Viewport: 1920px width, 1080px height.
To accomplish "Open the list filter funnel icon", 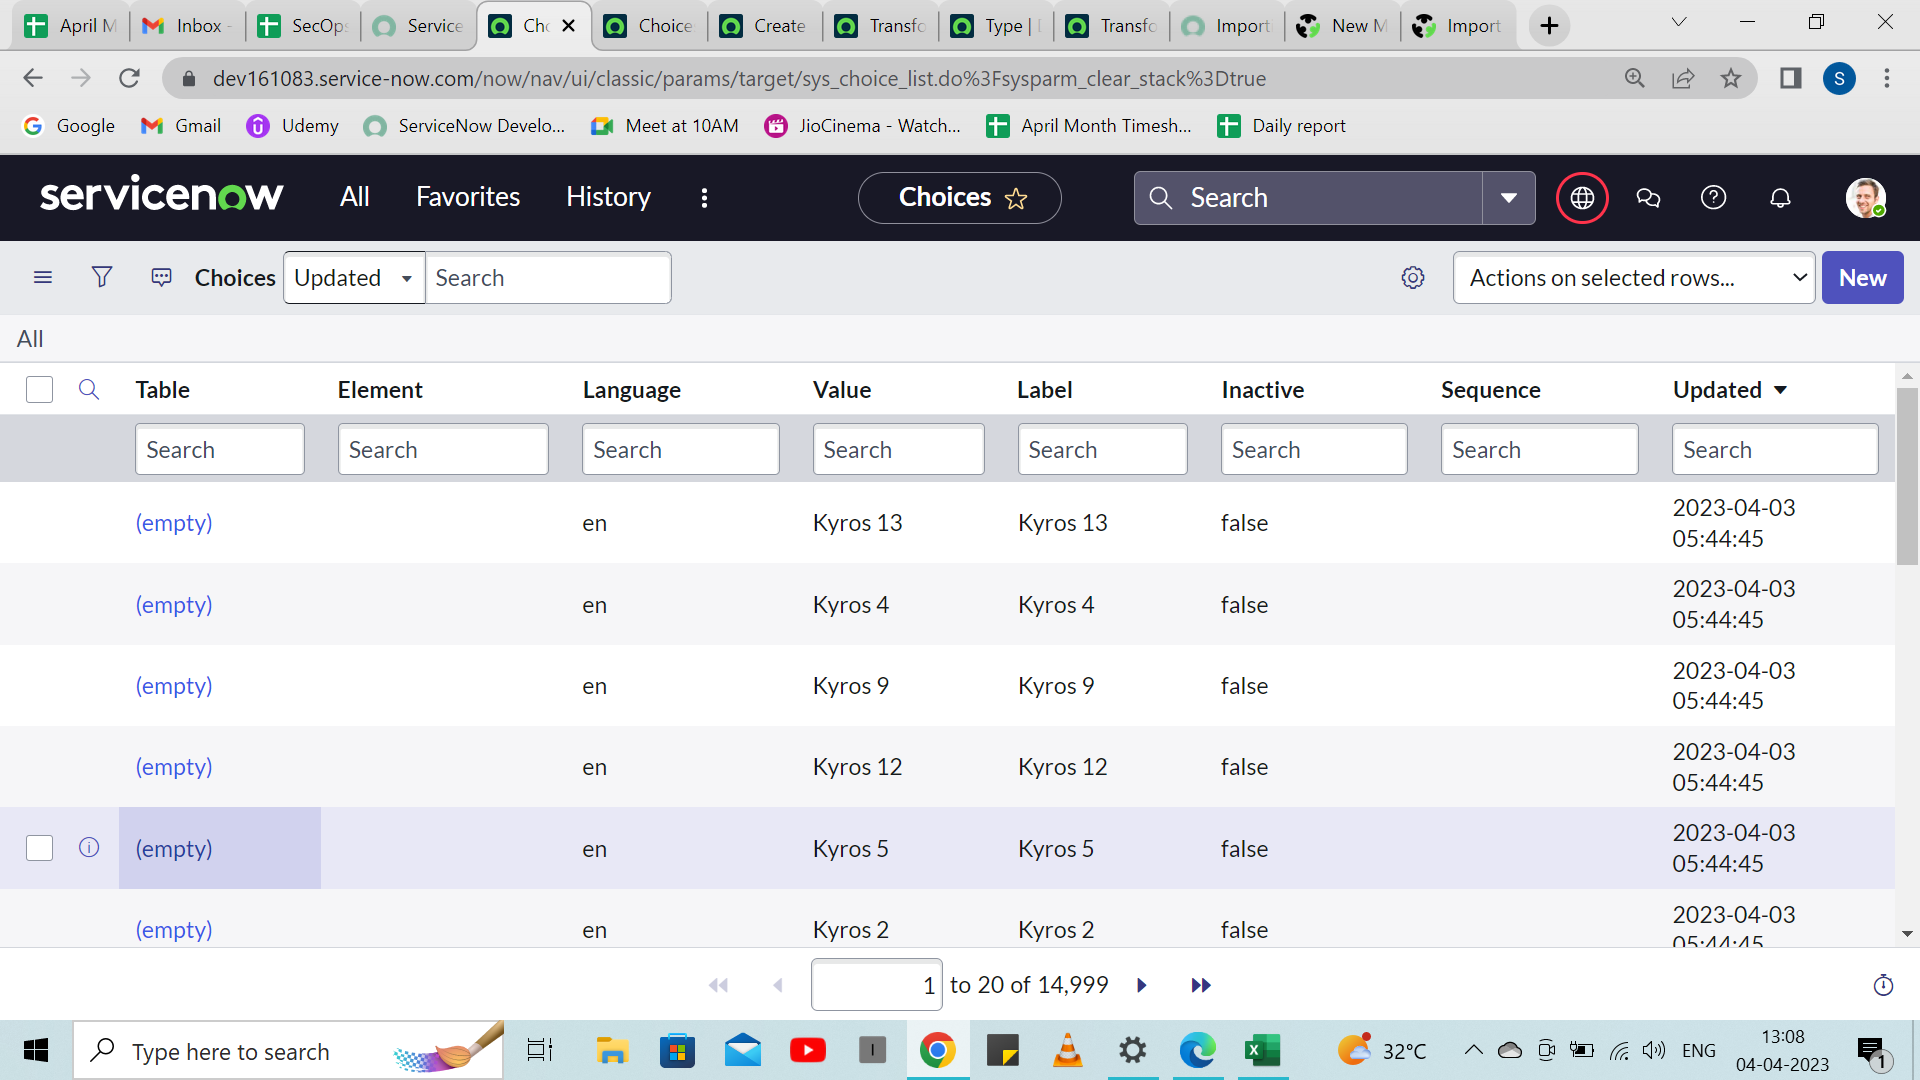I will point(102,277).
